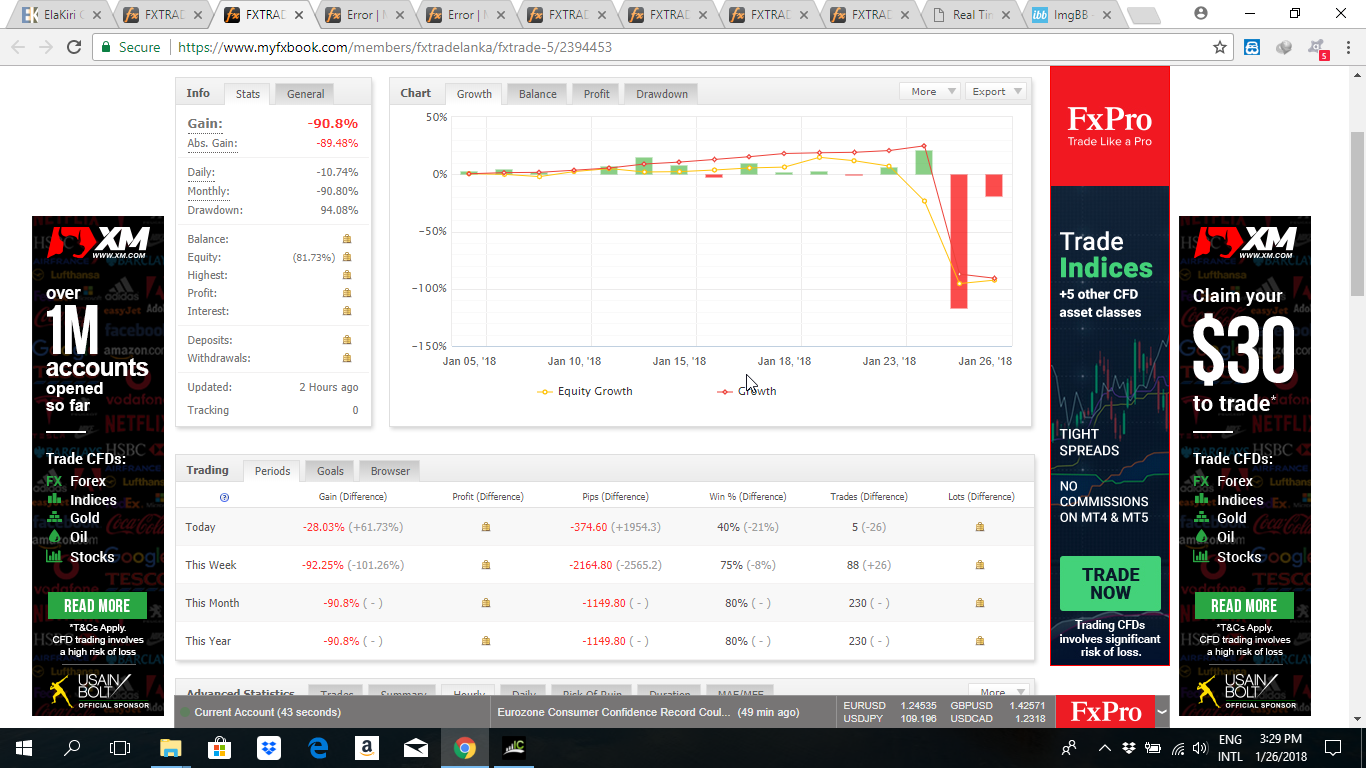Reload the Myfxbook page

pos(74,47)
